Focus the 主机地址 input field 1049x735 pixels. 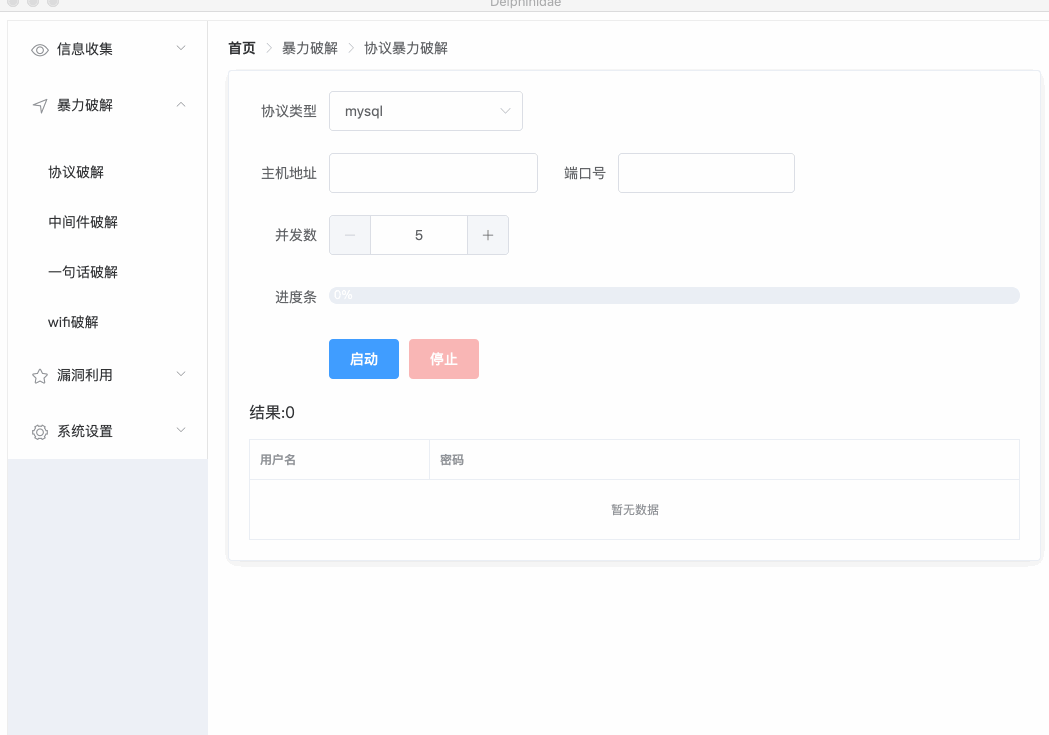pyautogui.click(x=433, y=173)
